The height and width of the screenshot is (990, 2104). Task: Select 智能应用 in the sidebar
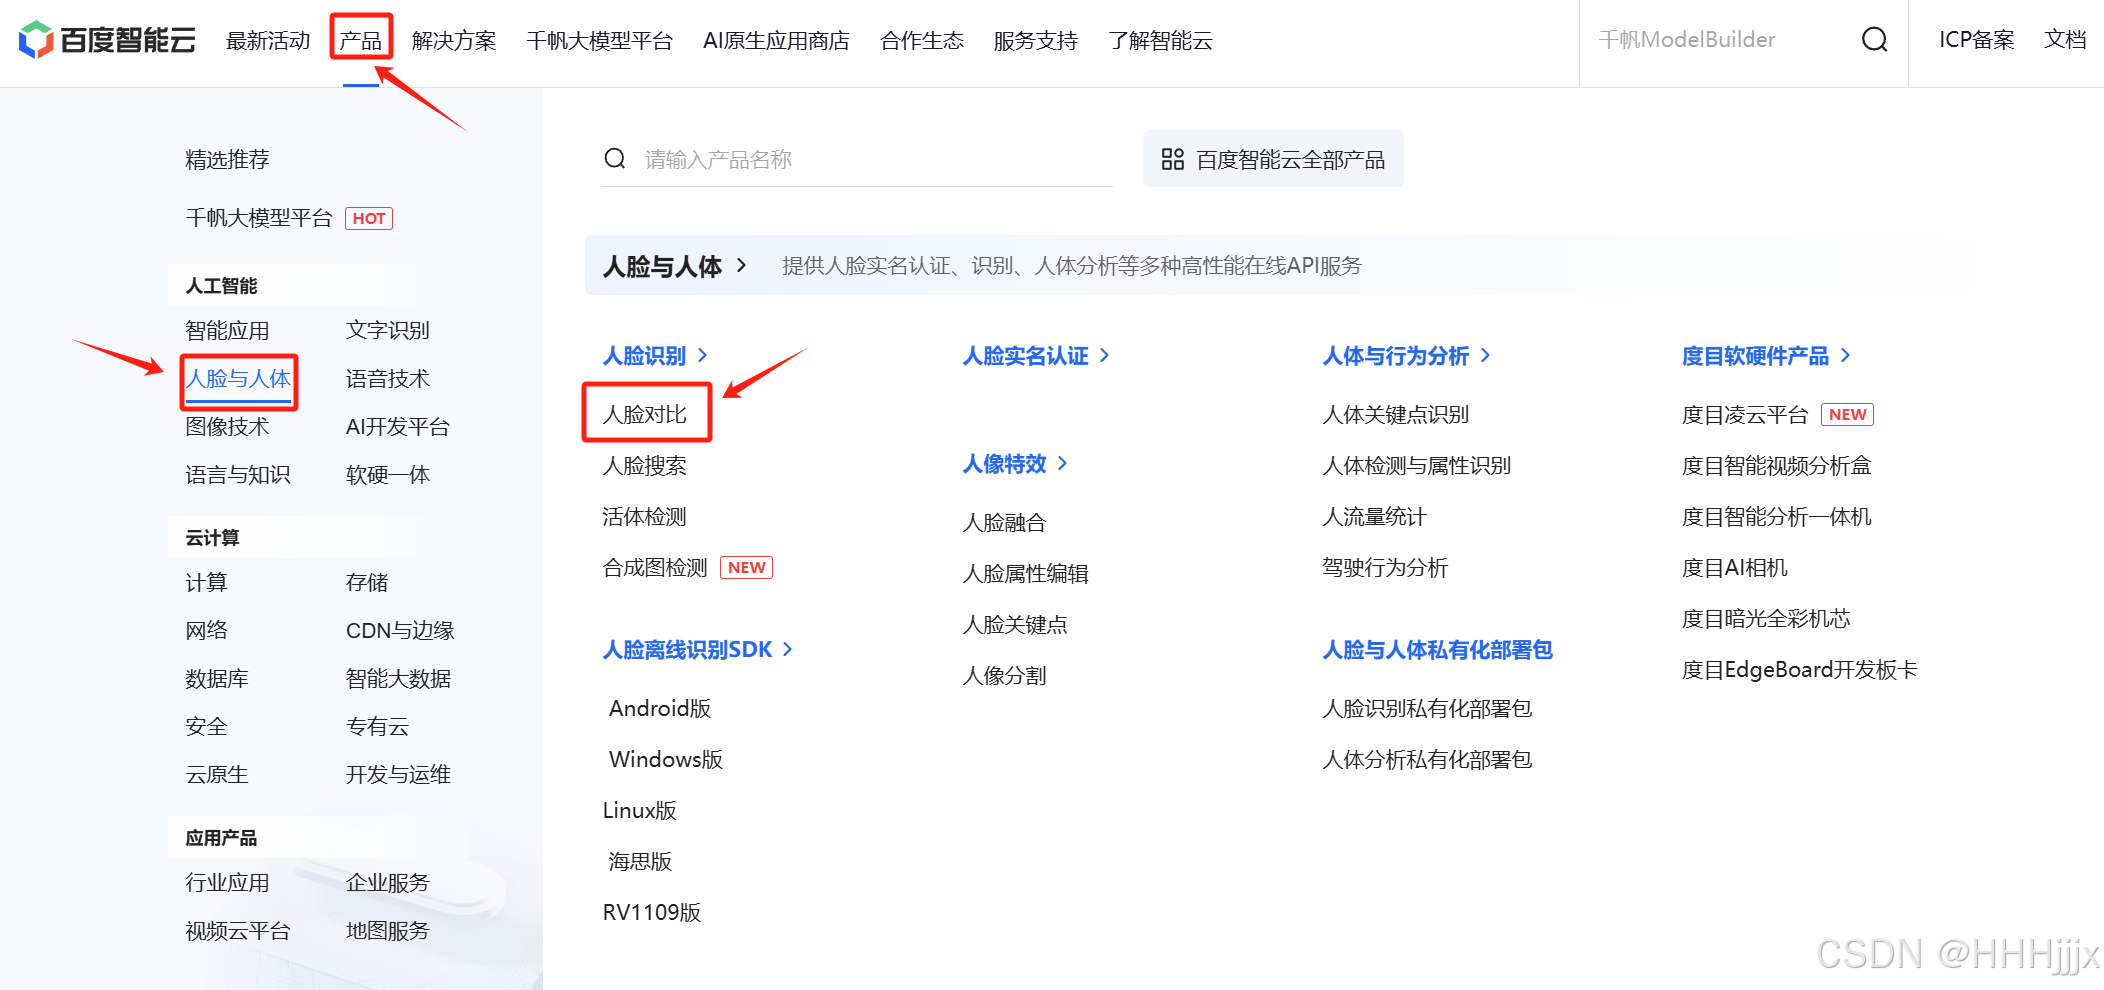(227, 331)
